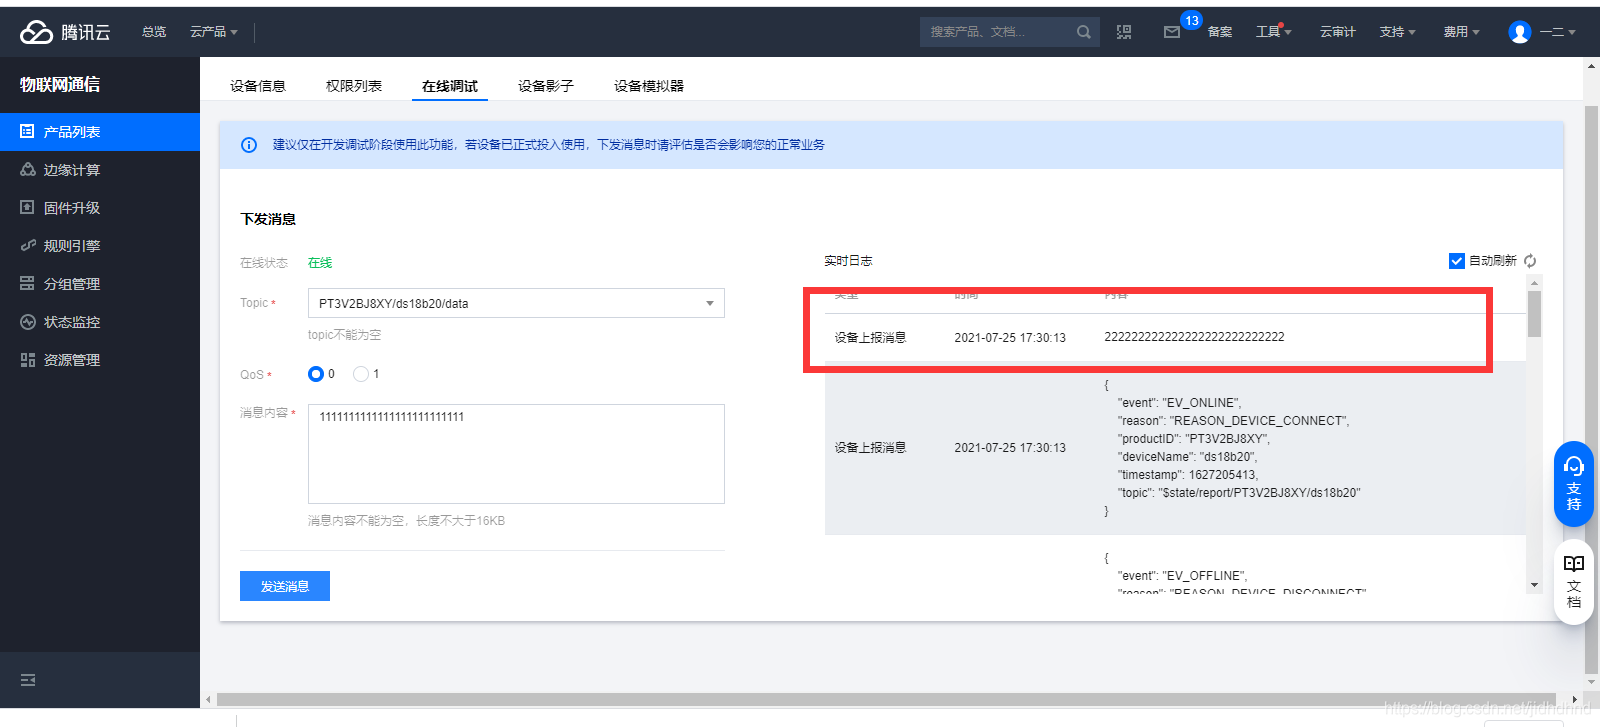The height and width of the screenshot is (727, 1600).
Task: Expand the 工具 menu
Action: 1274,32
